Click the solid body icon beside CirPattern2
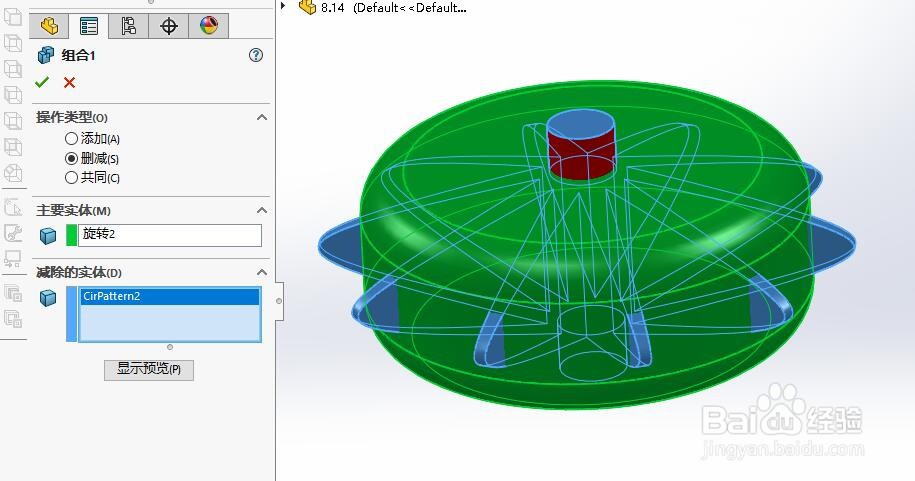 coord(48,298)
